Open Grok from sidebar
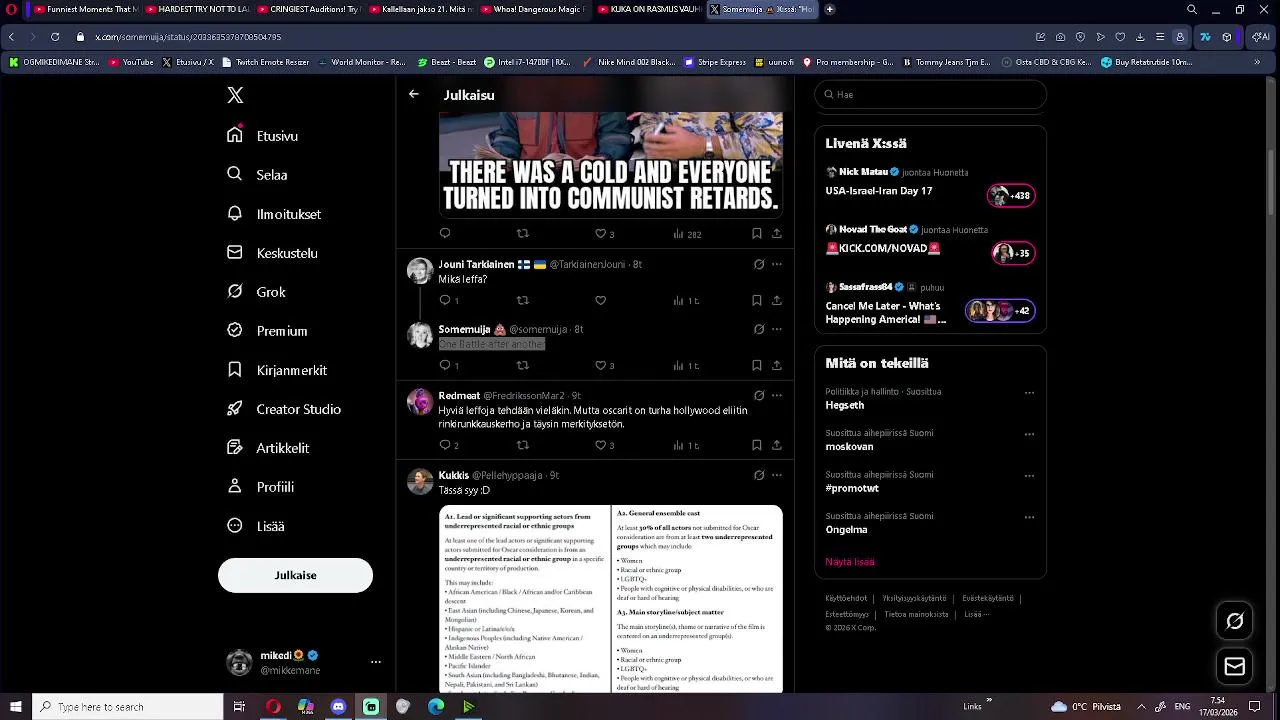This screenshot has width=1280, height=720. tap(256, 292)
